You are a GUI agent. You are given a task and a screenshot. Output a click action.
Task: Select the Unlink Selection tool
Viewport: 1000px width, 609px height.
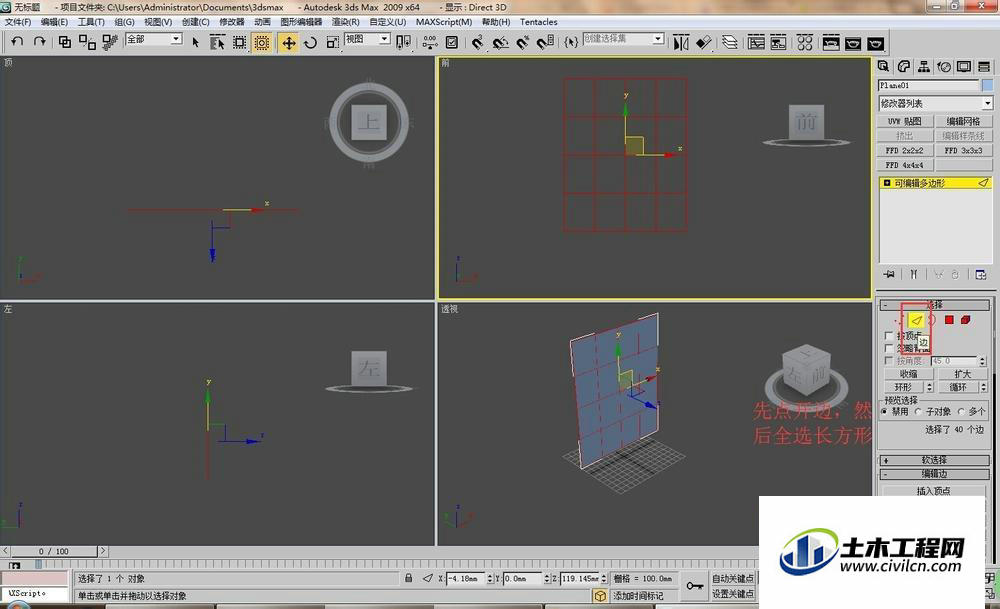(x=87, y=42)
